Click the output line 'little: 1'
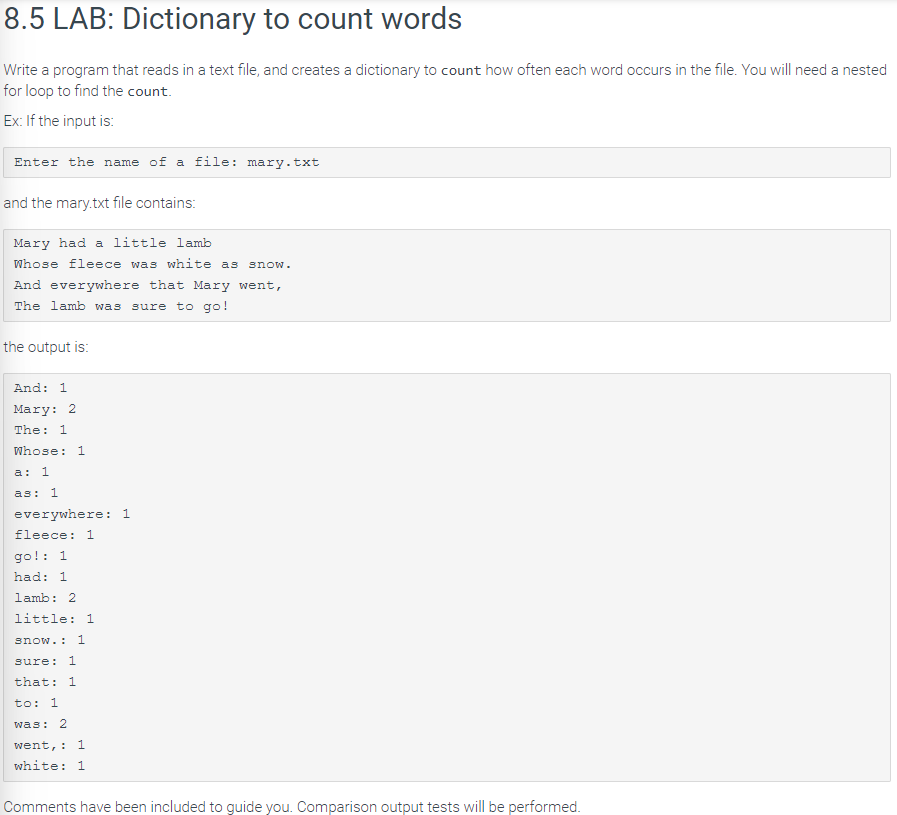Screen dimensions: 897x815 [54, 619]
